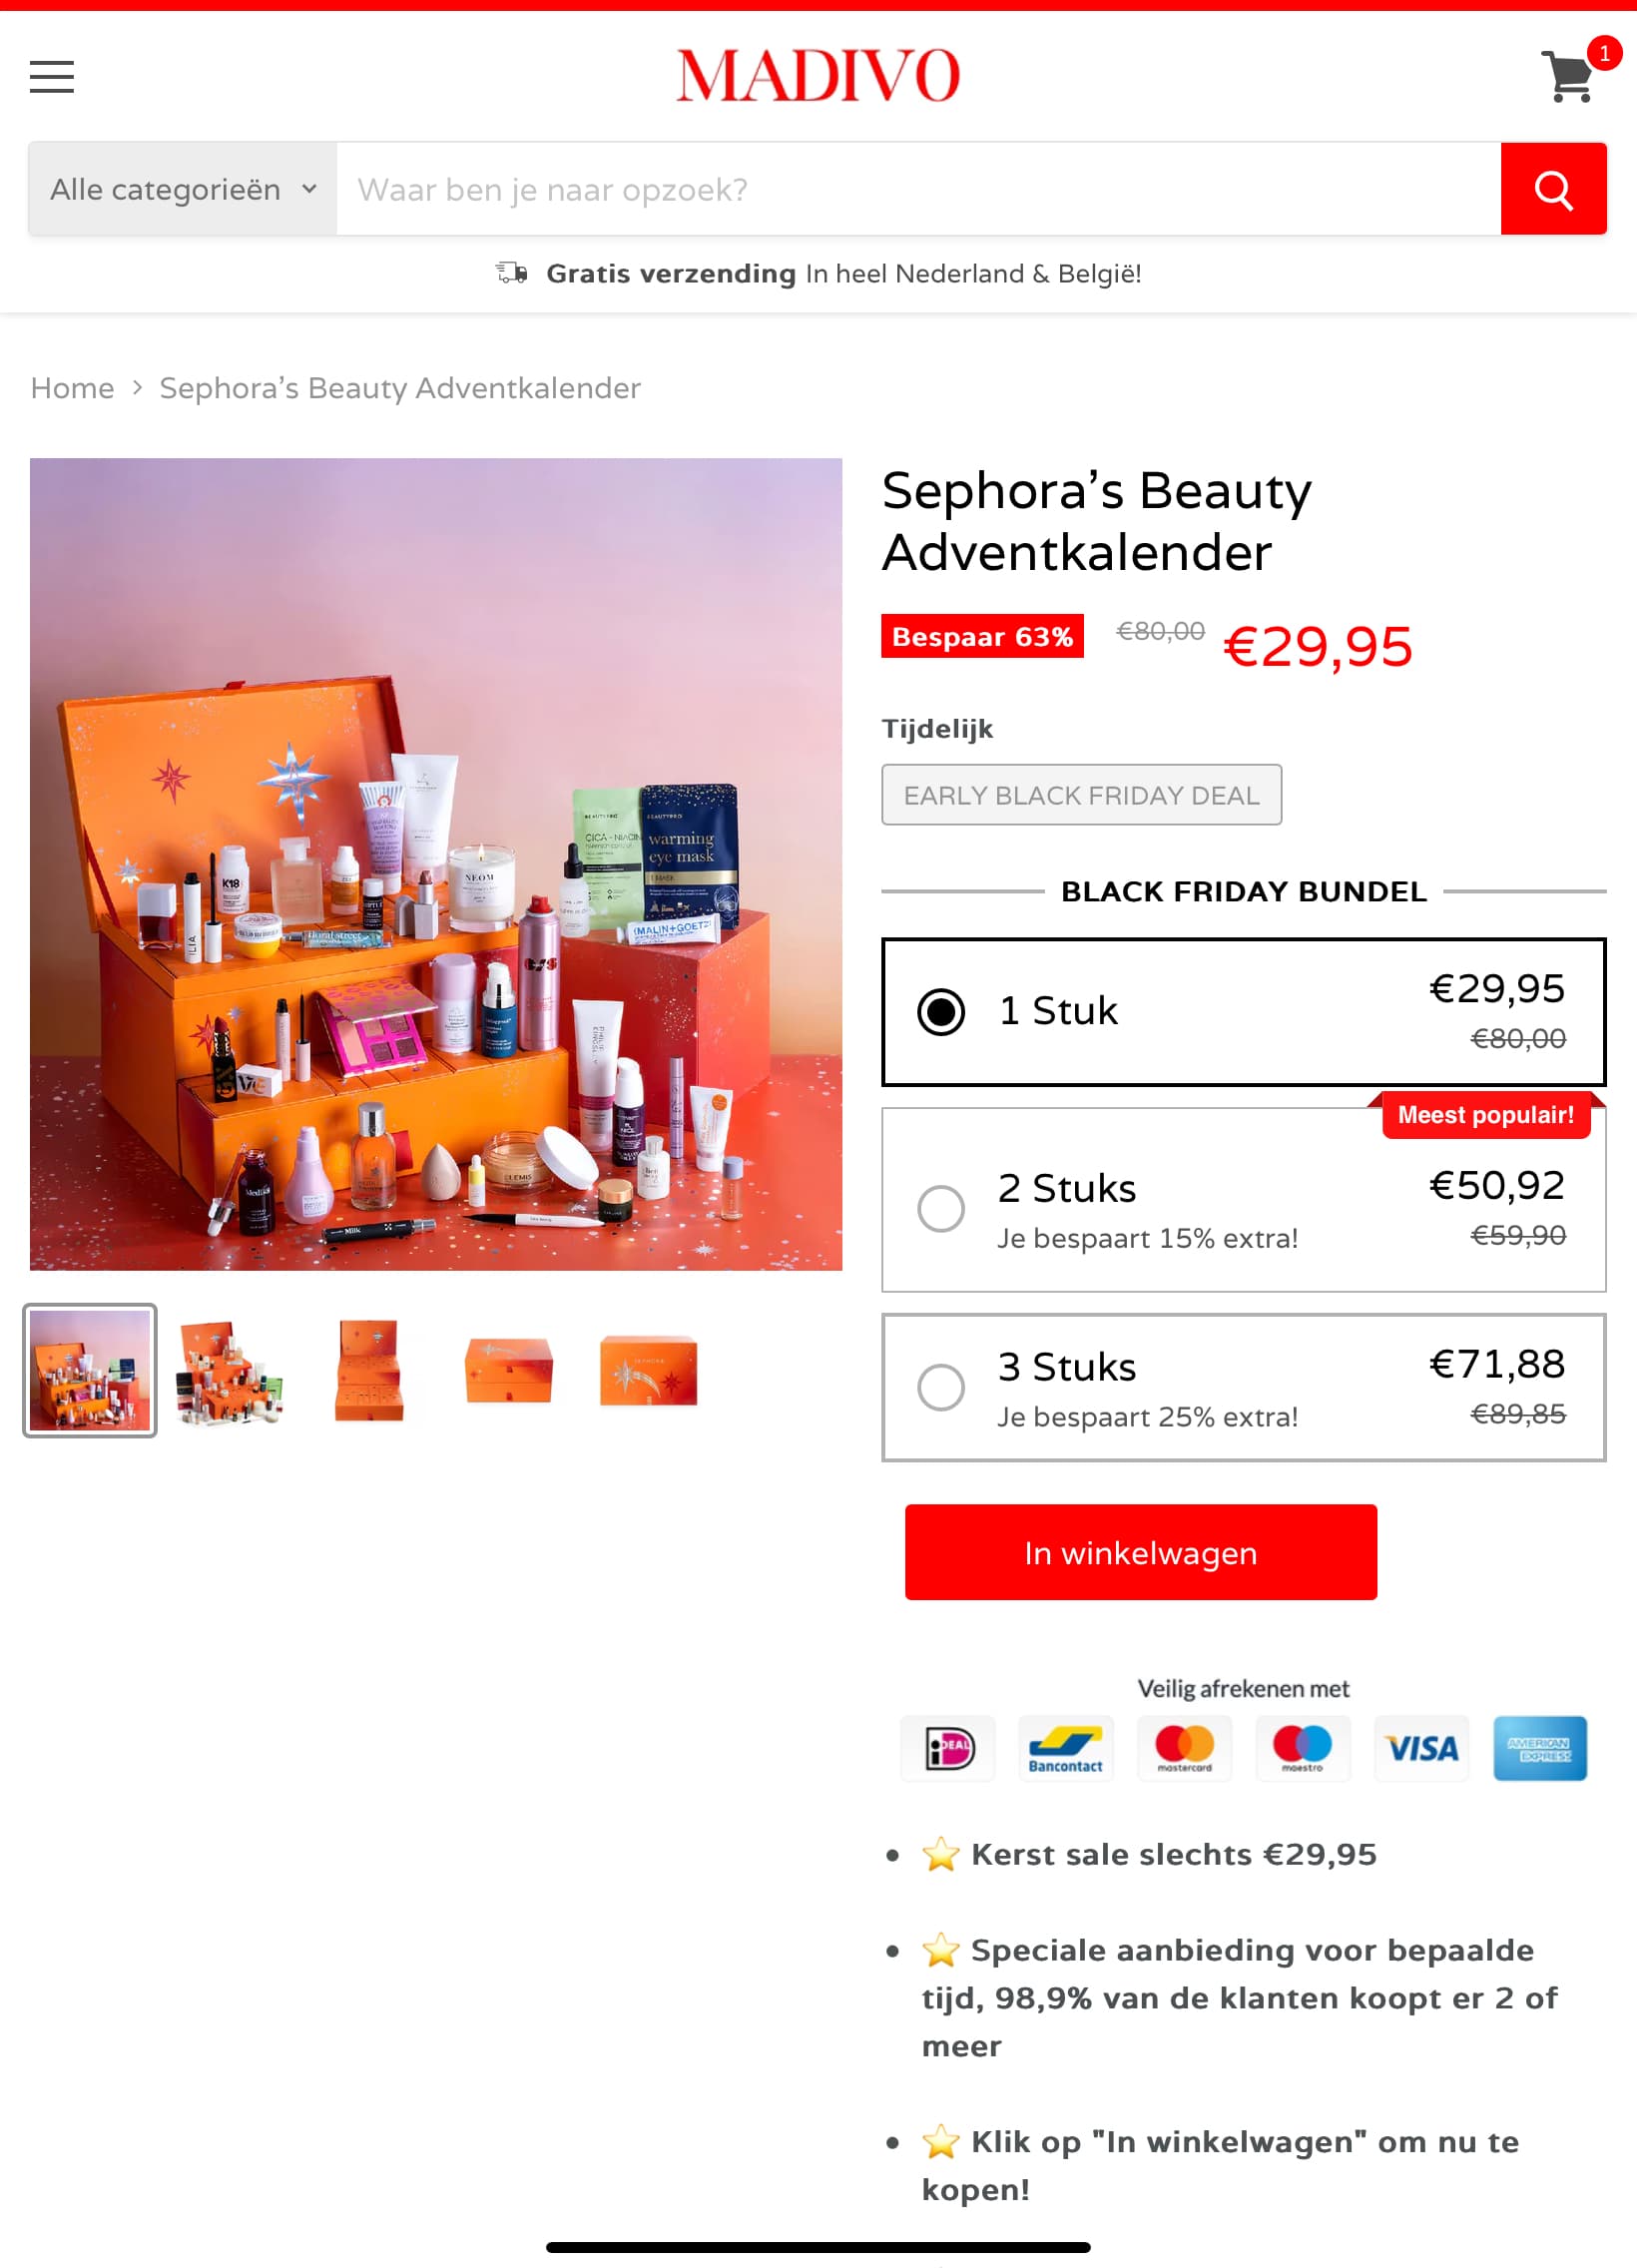The height and width of the screenshot is (2268, 1637).
Task: Focus the 'Waar ben je naar opzoek?' search field
Action: click(918, 189)
